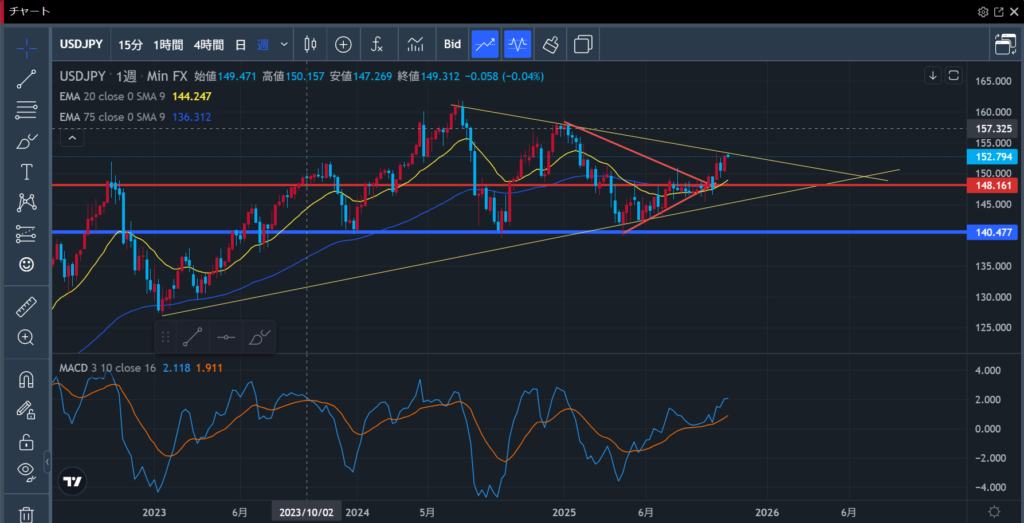Choose the Text annotation tool
Image resolution: width=1024 pixels, height=523 pixels.
(27, 172)
